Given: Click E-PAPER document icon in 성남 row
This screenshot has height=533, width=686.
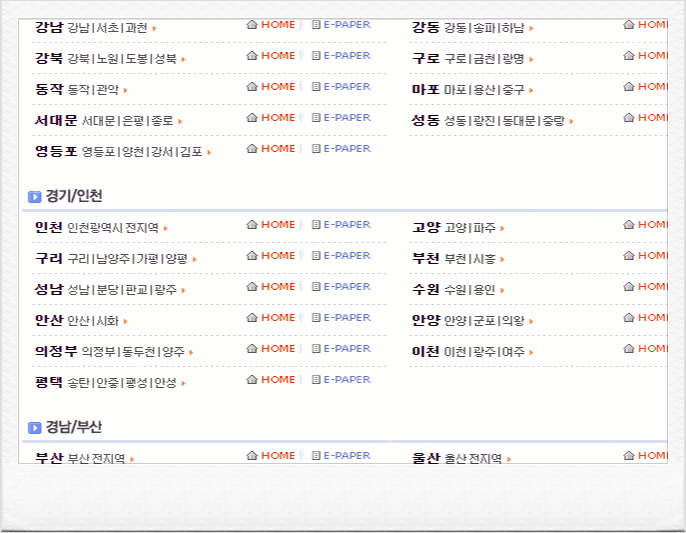Looking at the screenshot, I should click(316, 287).
